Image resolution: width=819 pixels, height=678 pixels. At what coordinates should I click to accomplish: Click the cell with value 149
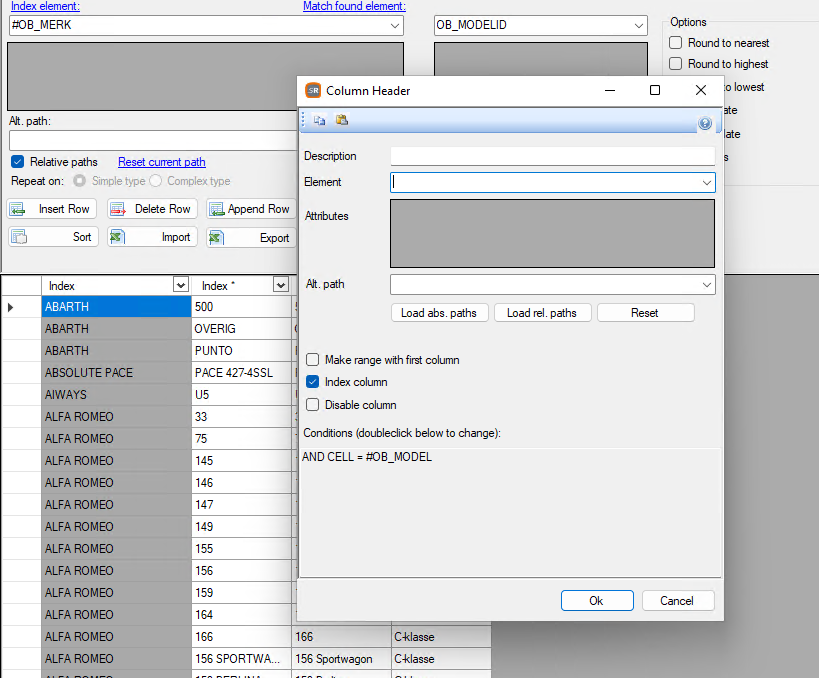[x=241, y=526]
